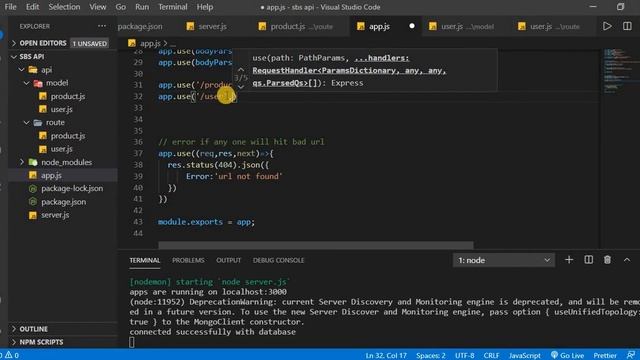
Task: Click the server.js file icon in explorer
Action: pyautogui.click(x=33, y=215)
